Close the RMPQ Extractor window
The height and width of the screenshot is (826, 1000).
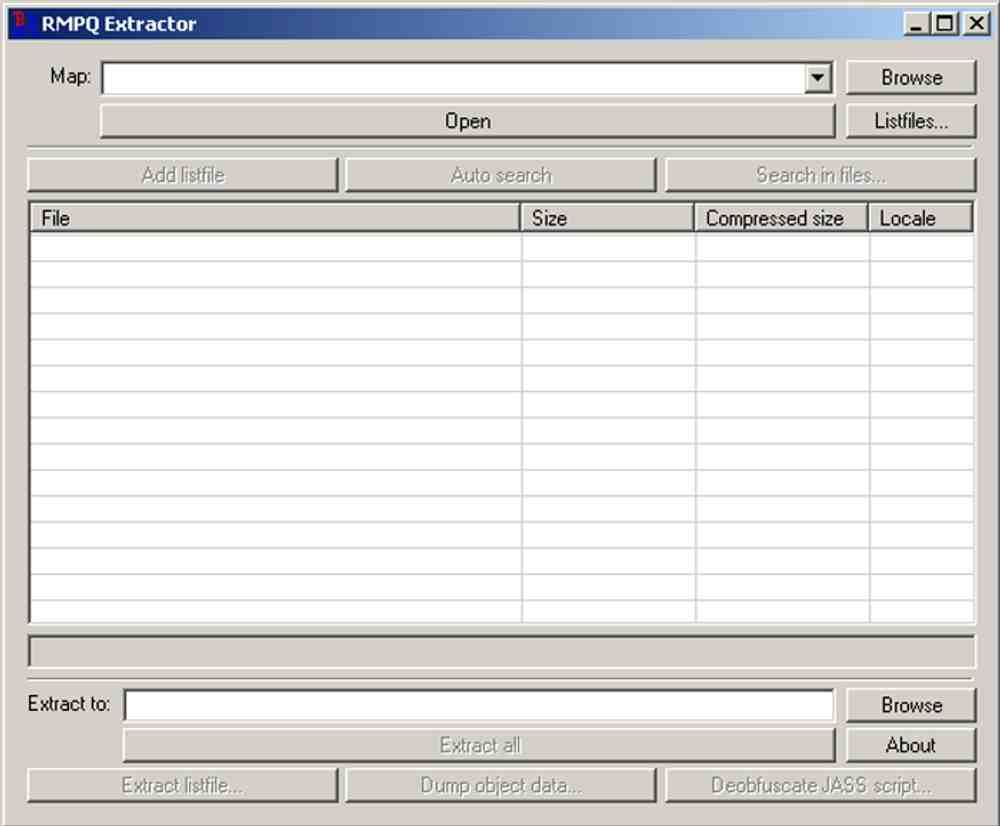tap(976, 24)
